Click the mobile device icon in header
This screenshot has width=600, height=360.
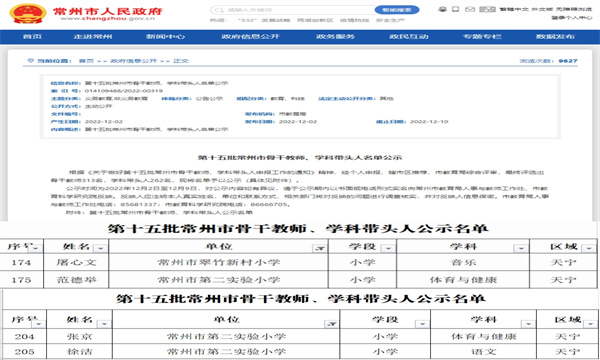pos(455,9)
